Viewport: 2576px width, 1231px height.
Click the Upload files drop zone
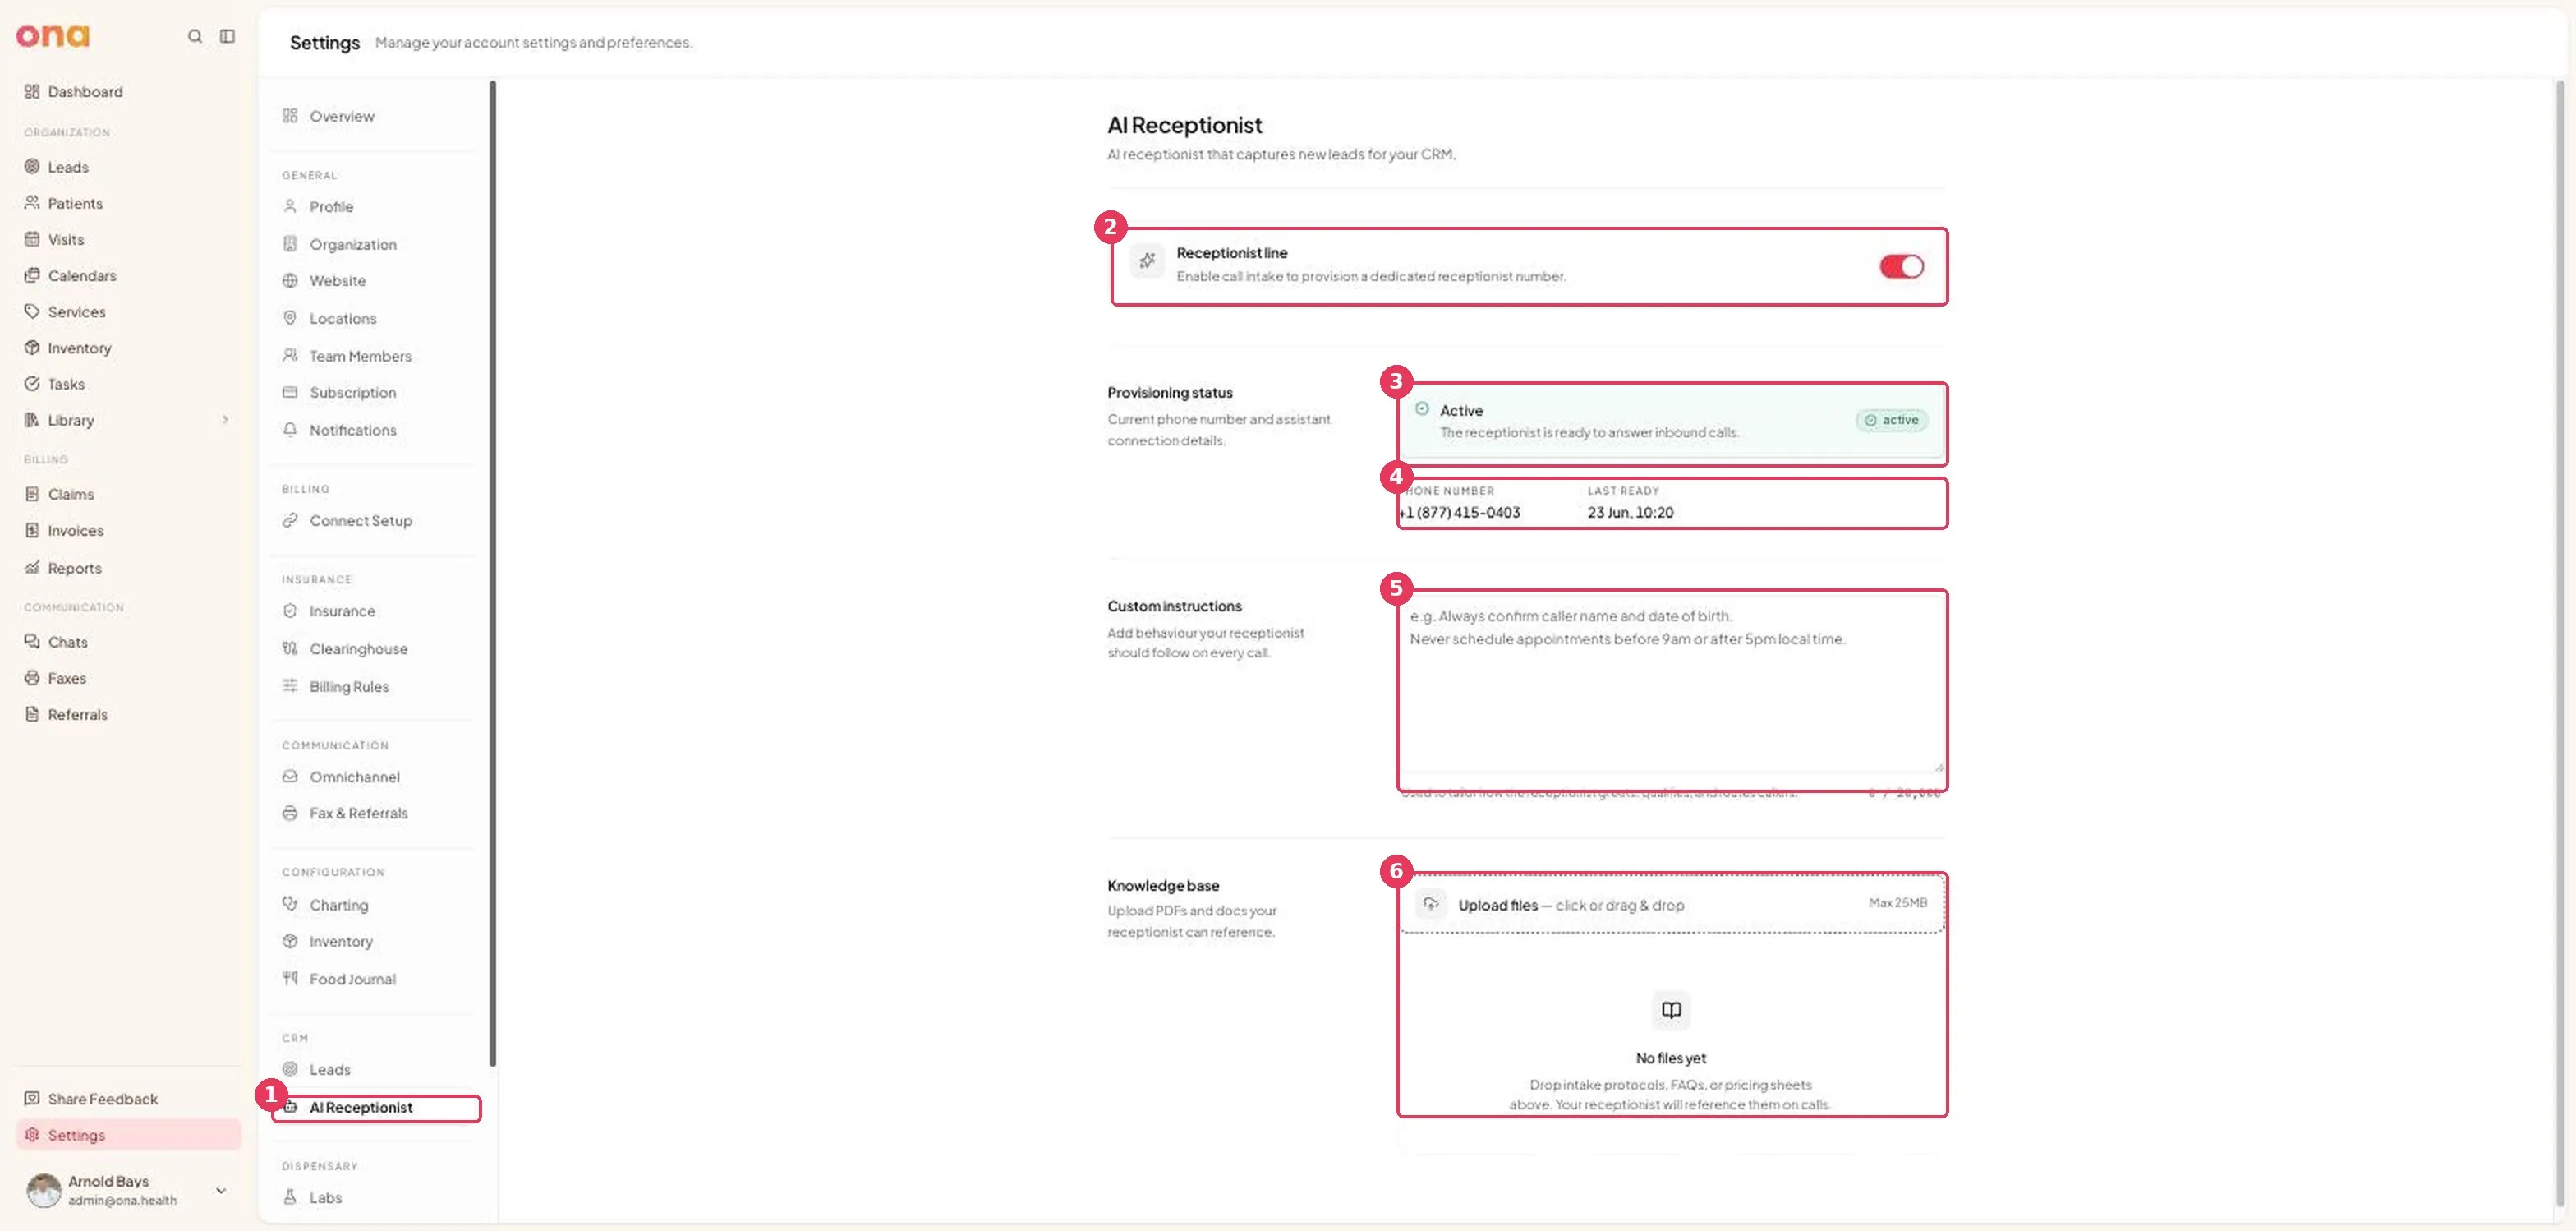tap(1671, 905)
